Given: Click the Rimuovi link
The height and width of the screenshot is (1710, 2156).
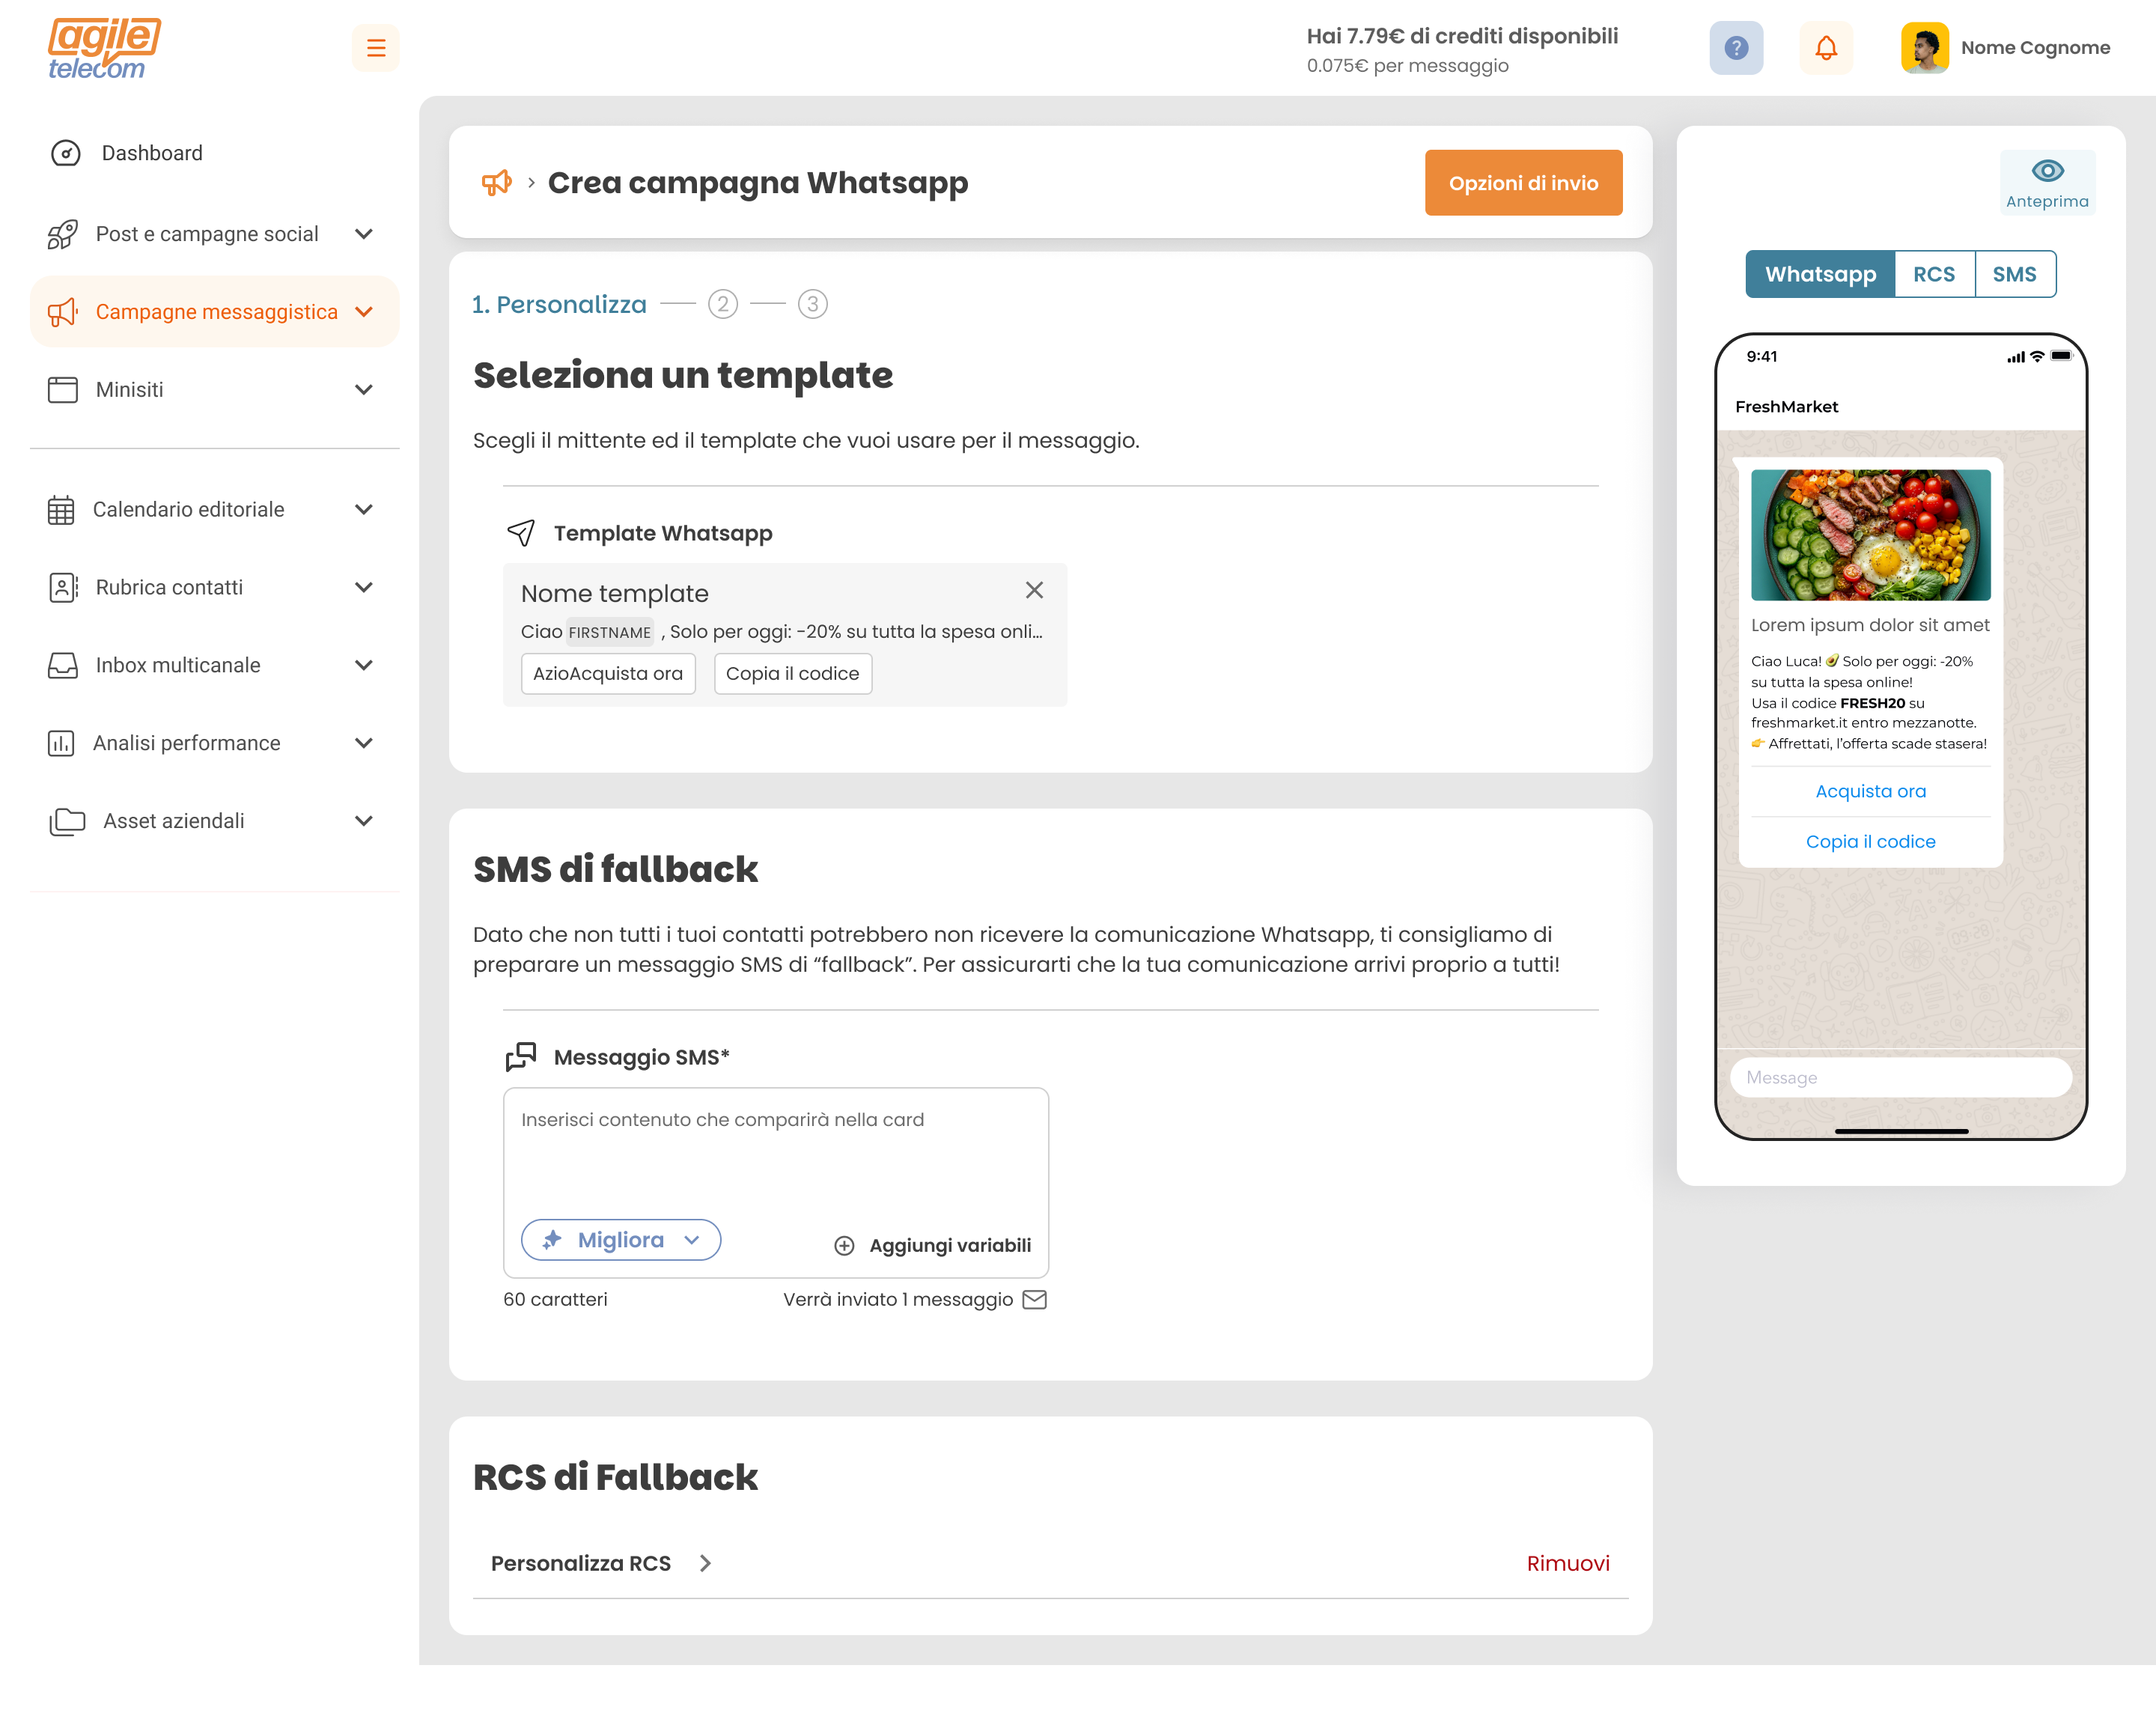Looking at the screenshot, I should point(1567,1563).
